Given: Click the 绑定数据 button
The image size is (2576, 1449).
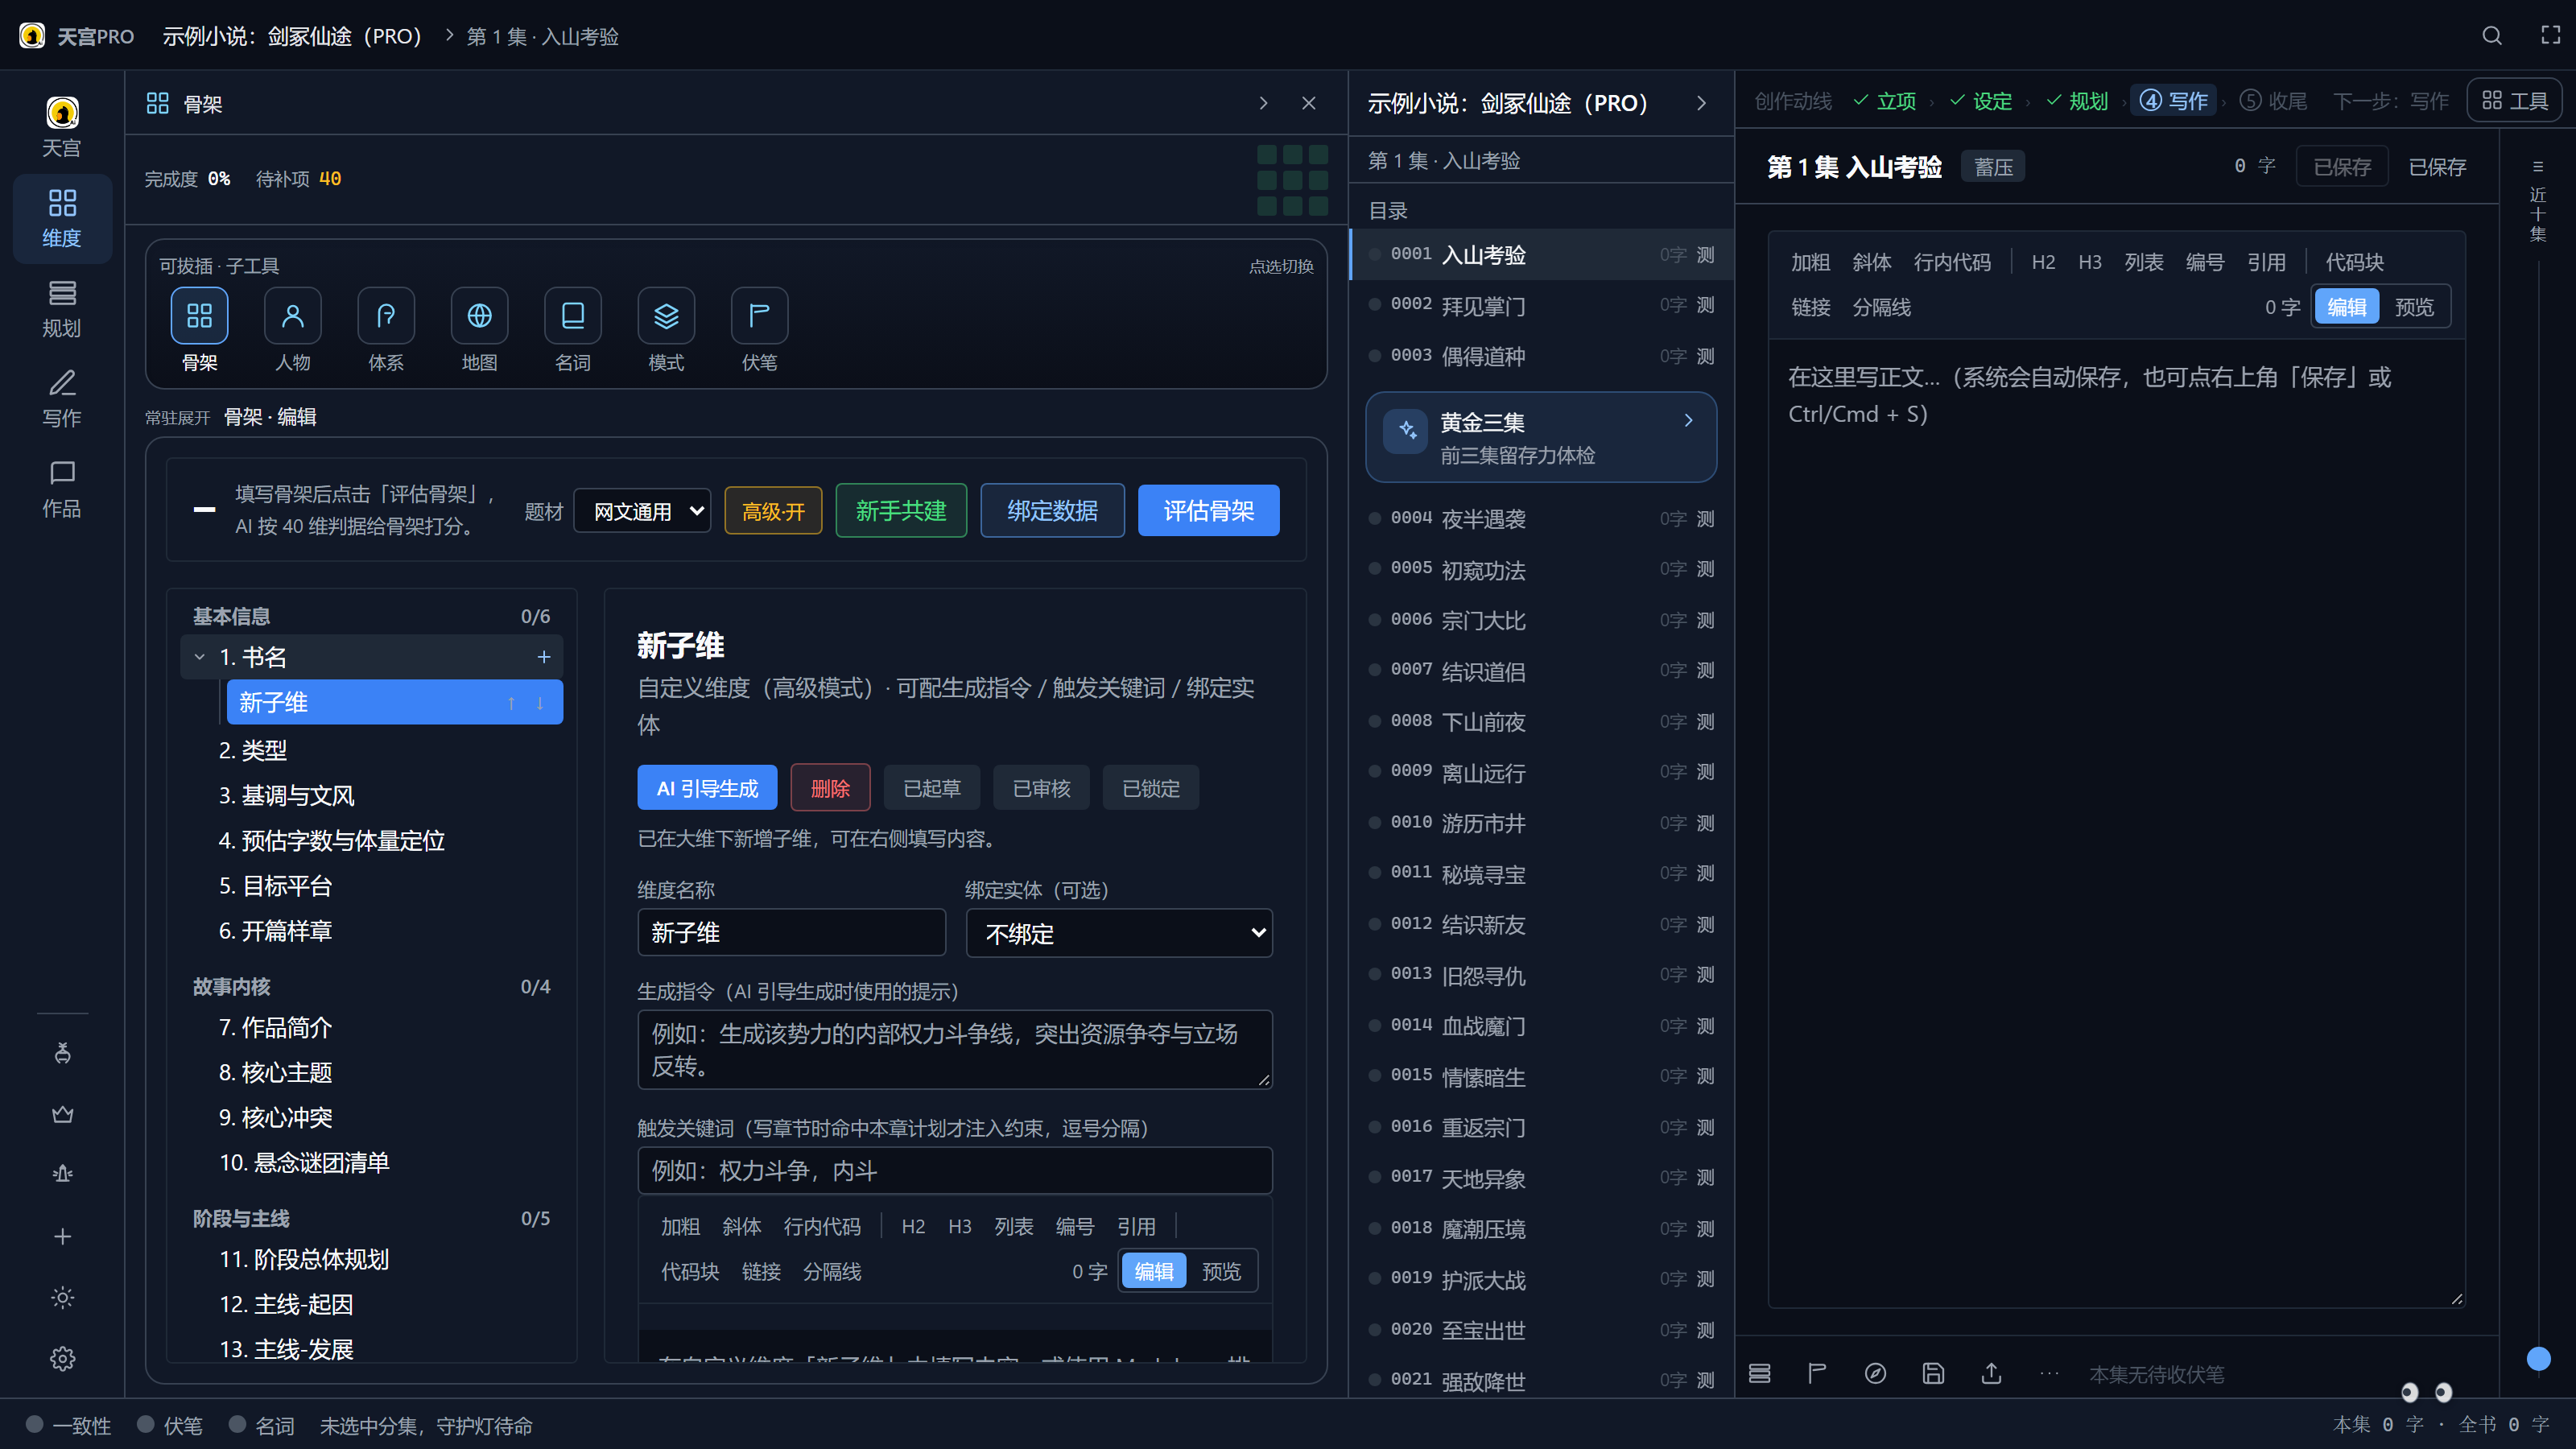Looking at the screenshot, I should point(1052,511).
